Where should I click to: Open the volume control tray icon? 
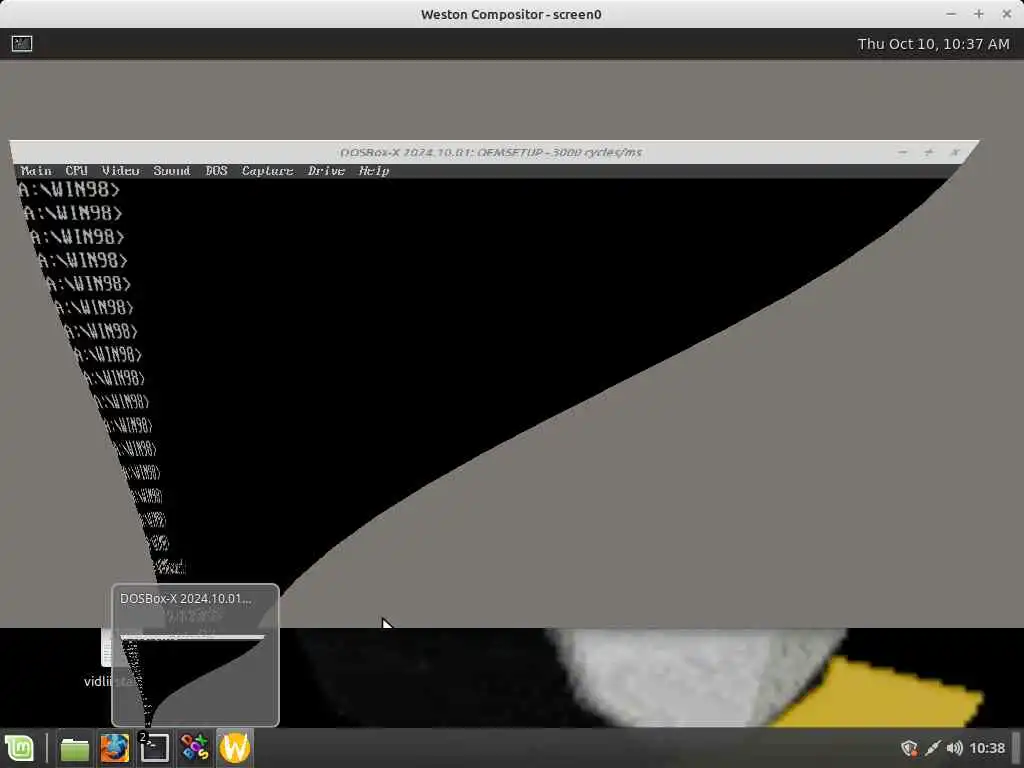954,748
